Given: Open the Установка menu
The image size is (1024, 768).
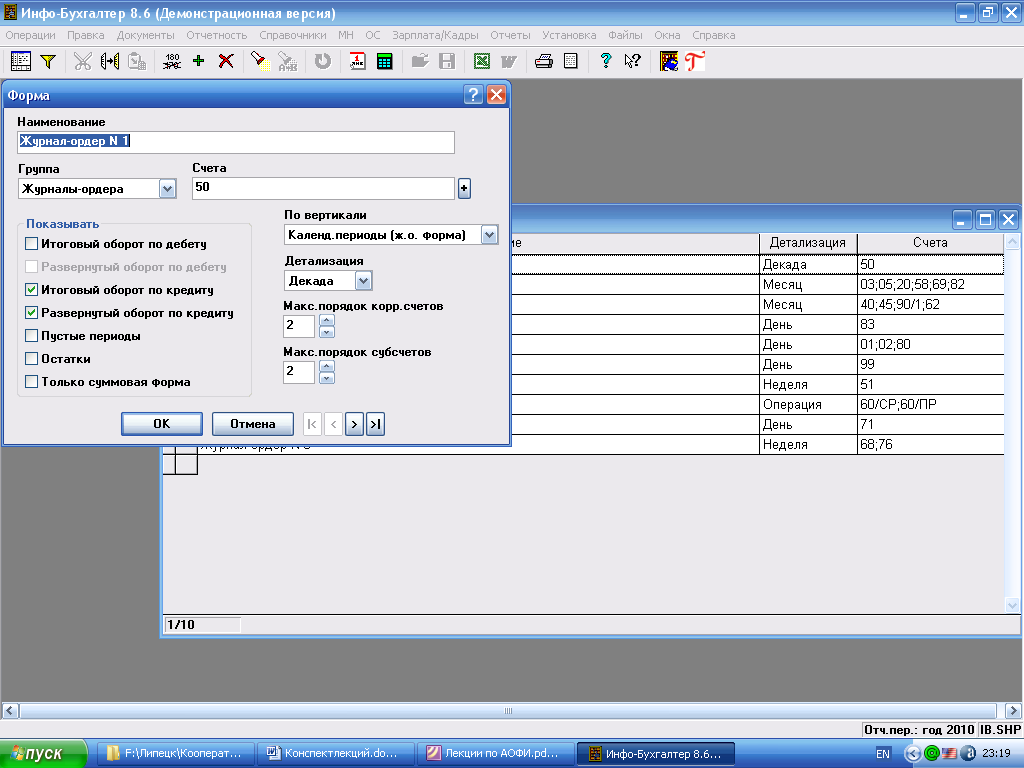Looking at the screenshot, I should pos(569,35).
